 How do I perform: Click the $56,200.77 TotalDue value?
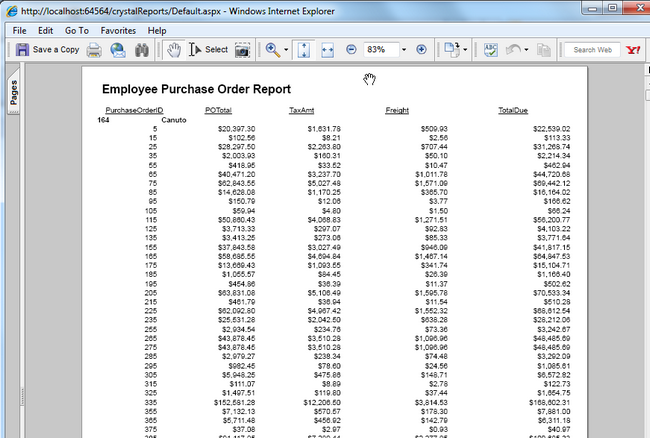551,220
